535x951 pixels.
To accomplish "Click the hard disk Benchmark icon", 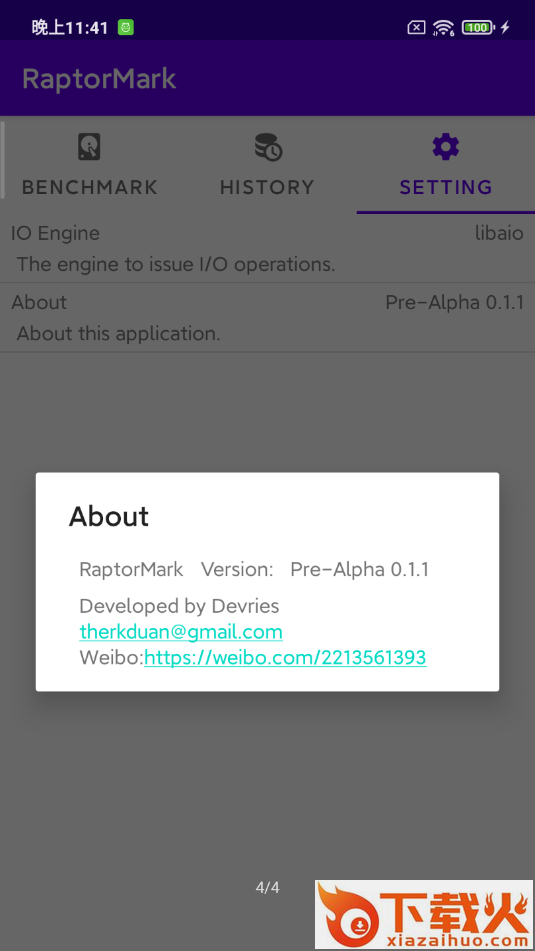I will 89,147.
